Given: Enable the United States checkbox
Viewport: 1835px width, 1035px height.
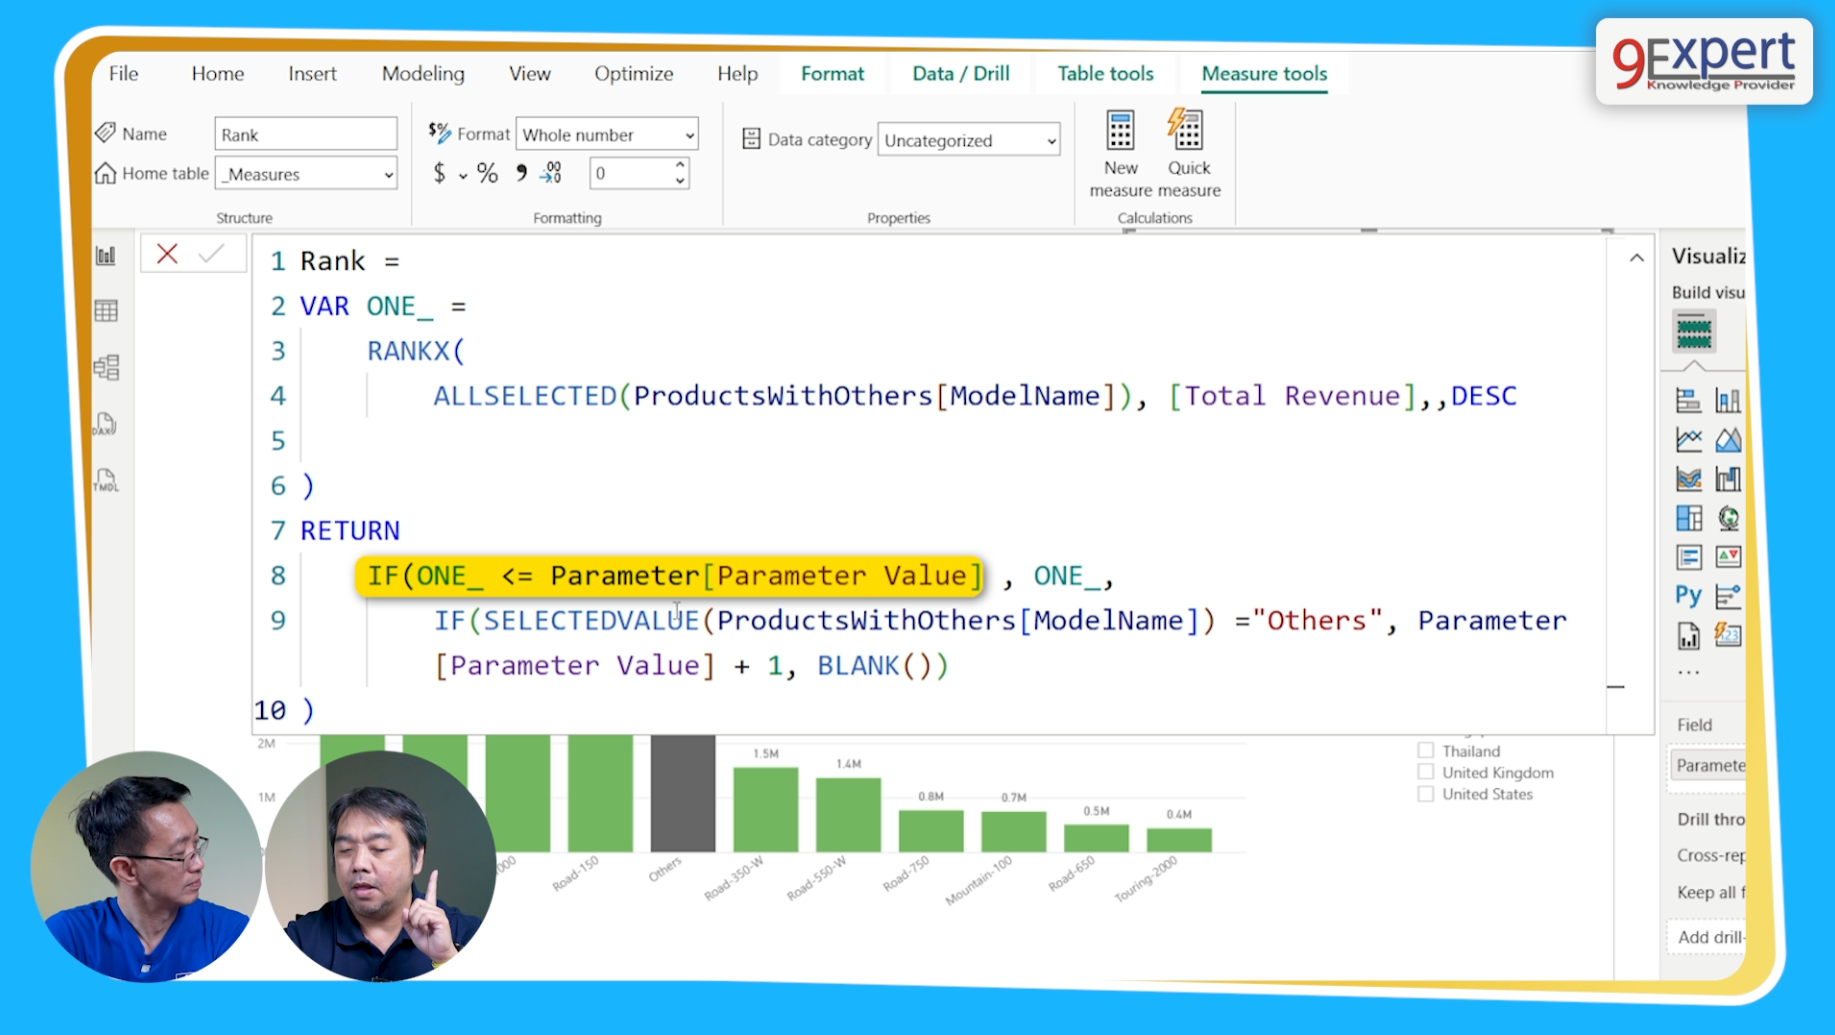Looking at the screenshot, I should tap(1424, 793).
